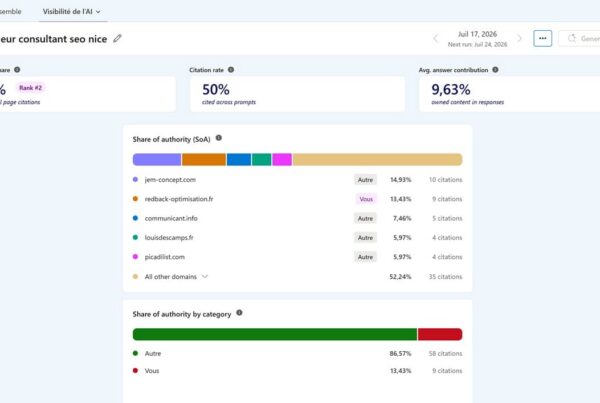Open redback-optimisation.fr domain row
The image size is (600, 403).
tap(297, 199)
